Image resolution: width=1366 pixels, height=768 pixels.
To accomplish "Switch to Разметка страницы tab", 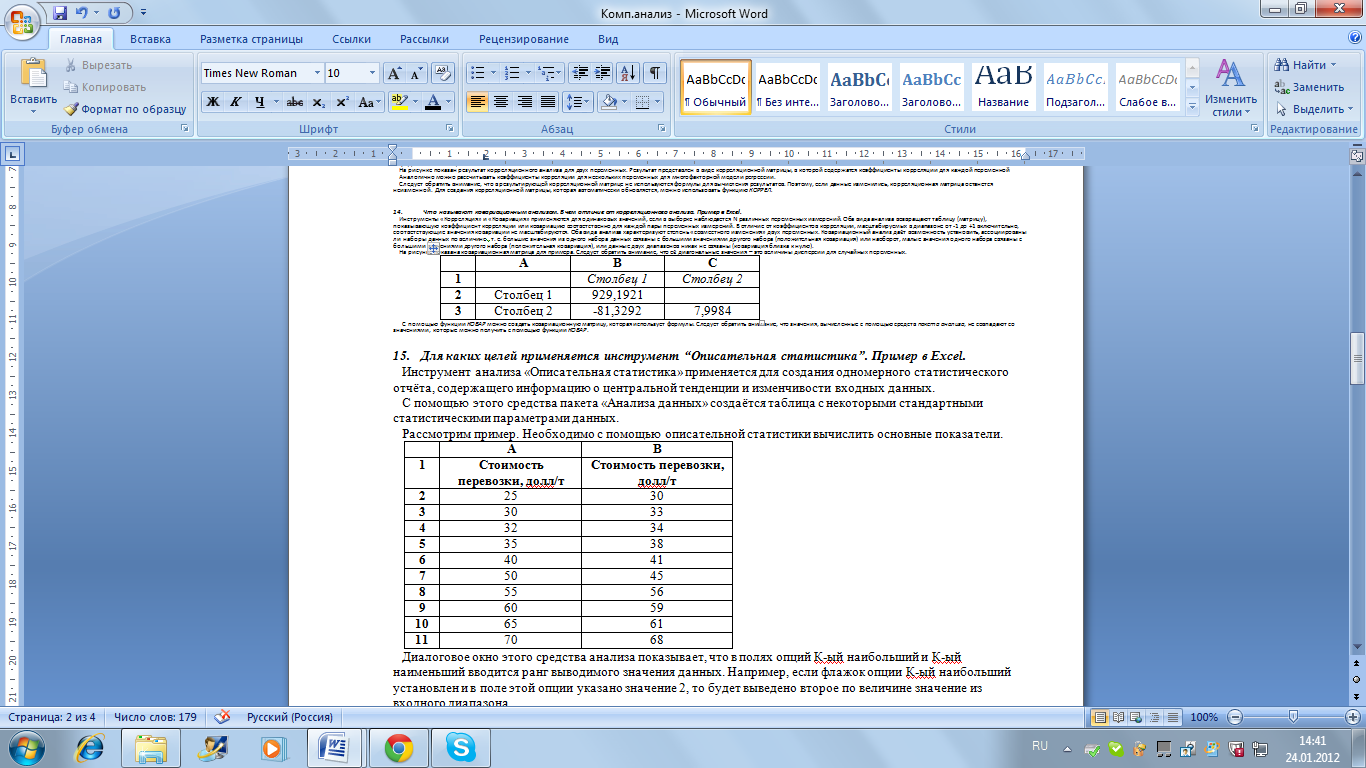I will pyautogui.click(x=251, y=39).
